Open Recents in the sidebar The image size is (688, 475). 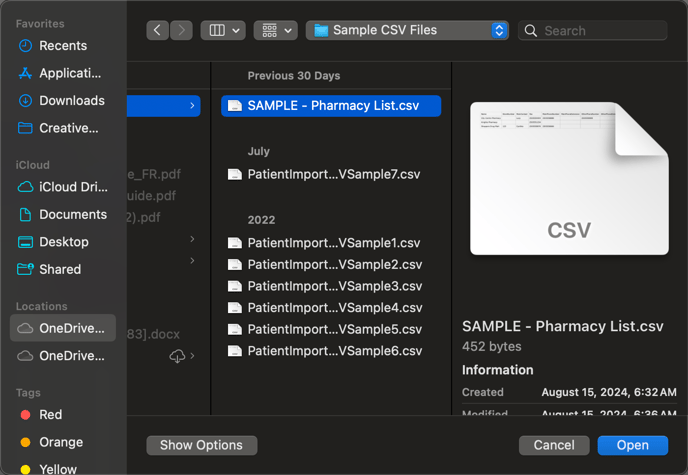click(62, 46)
